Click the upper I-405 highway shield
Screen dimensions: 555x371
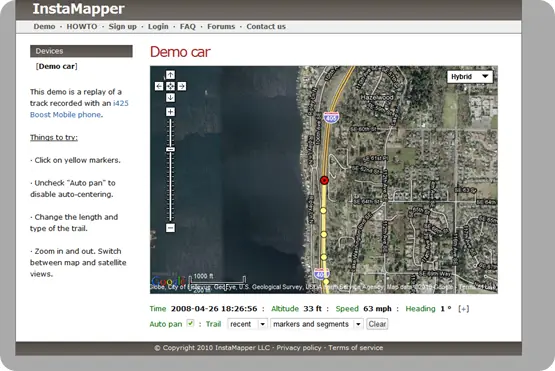click(x=331, y=117)
